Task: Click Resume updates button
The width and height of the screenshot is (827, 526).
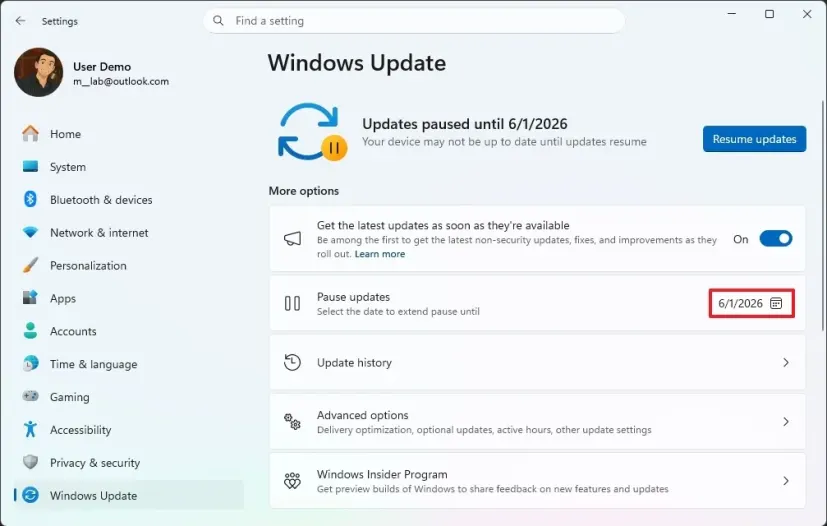Action: pyautogui.click(x=754, y=139)
